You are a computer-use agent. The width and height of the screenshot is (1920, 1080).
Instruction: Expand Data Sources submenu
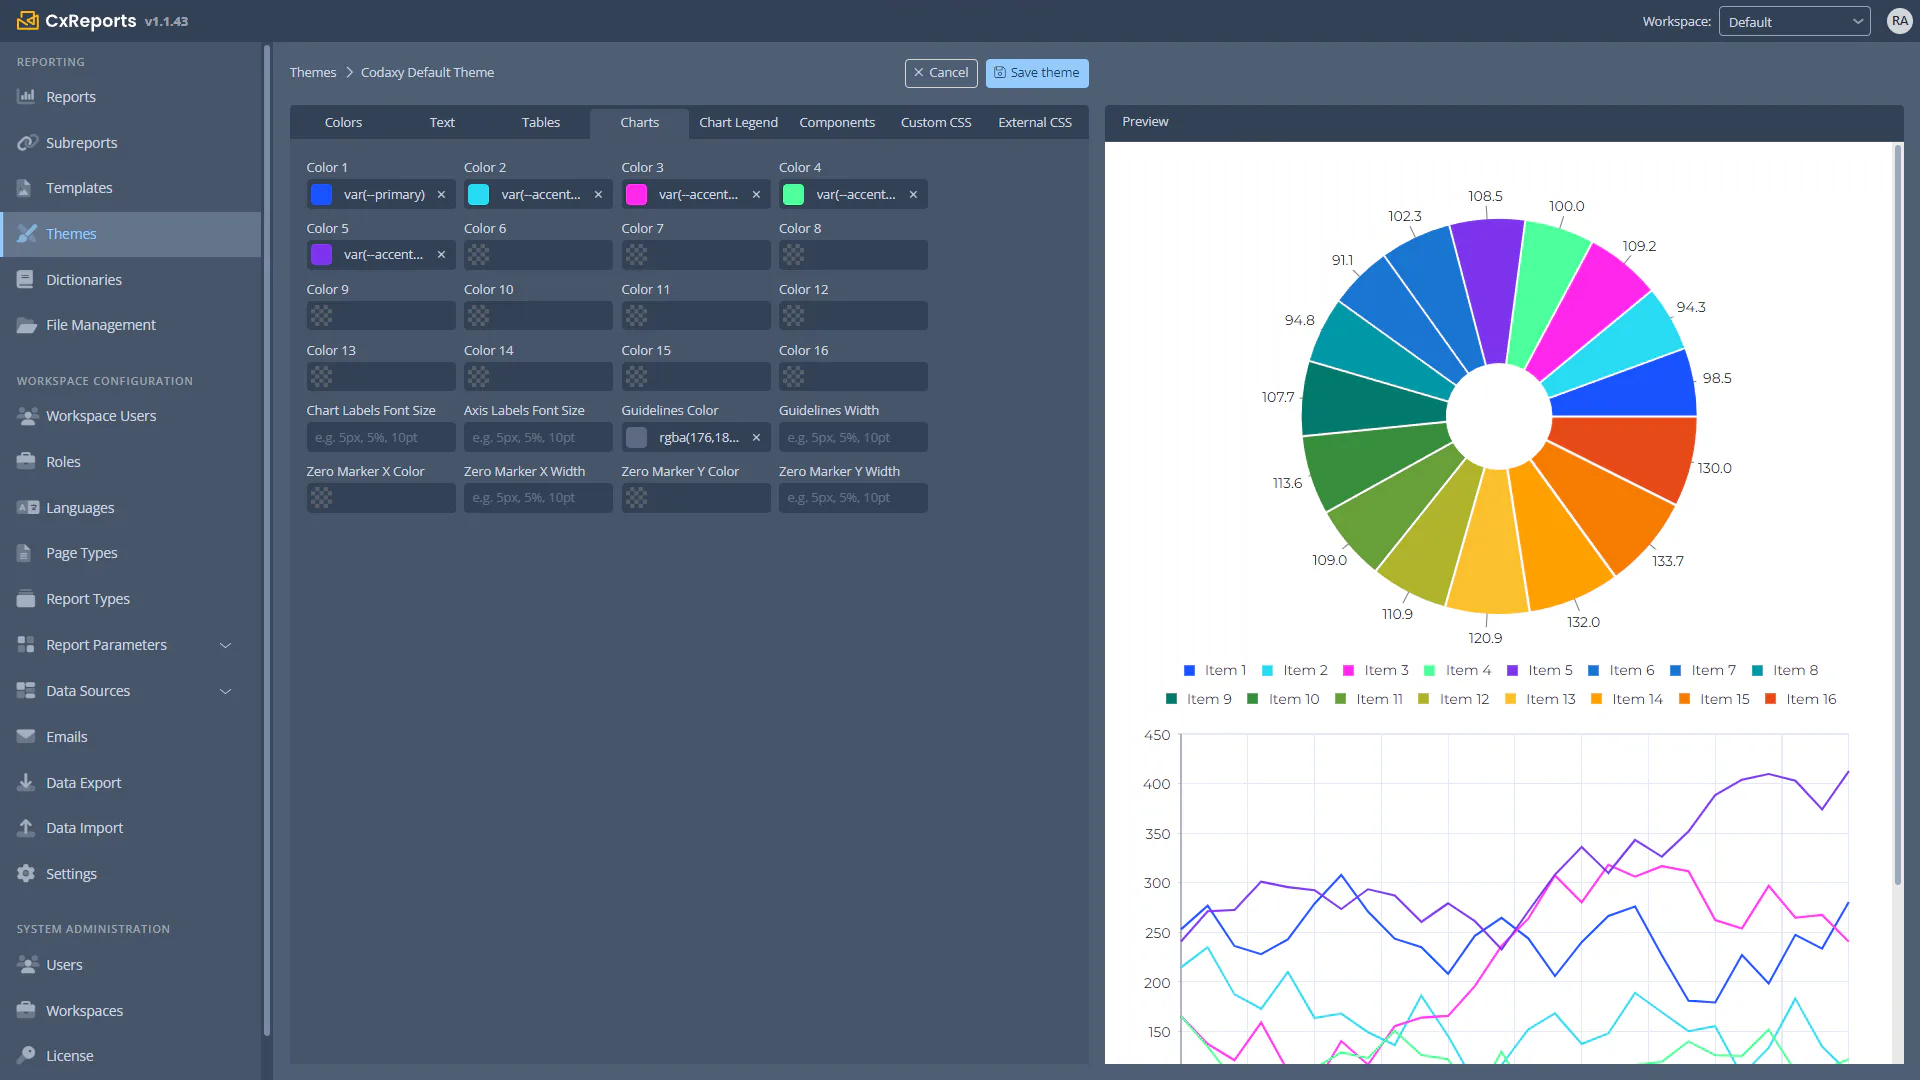tap(225, 692)
